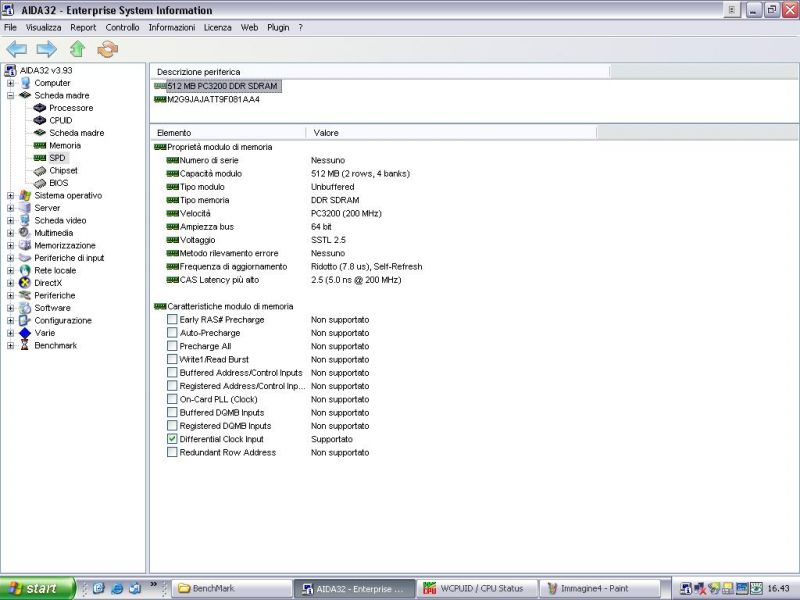
Task: Switch to WCPUID / CPU Status taskbar button
Action: tap(478, 588)
